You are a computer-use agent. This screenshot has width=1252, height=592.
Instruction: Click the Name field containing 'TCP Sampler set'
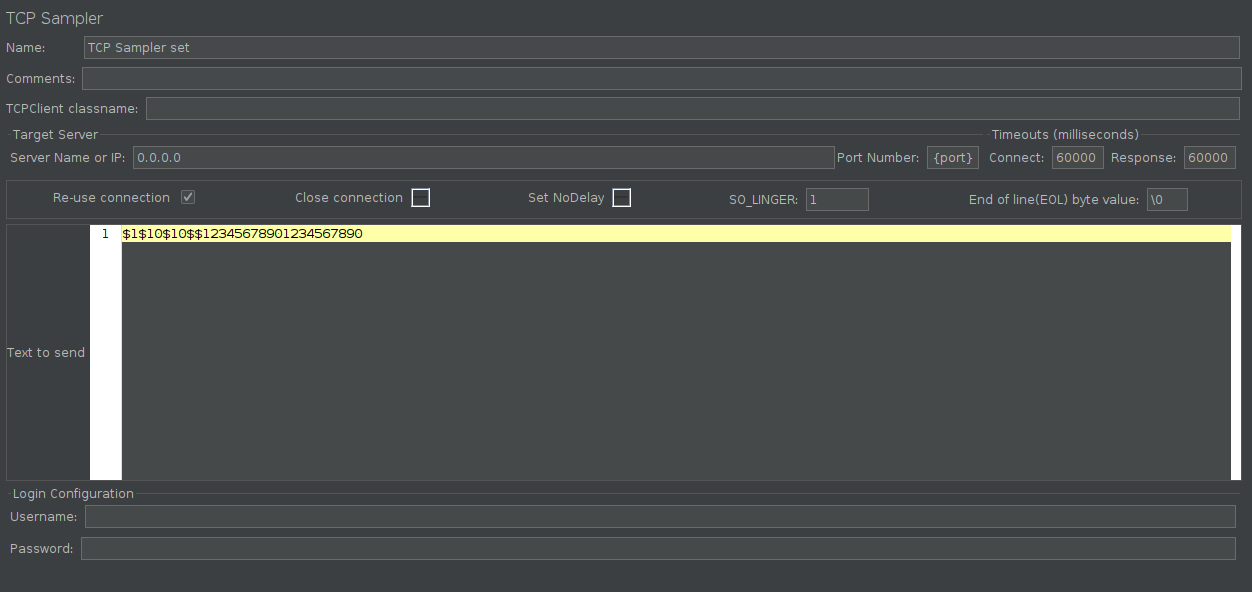(400, 47)
